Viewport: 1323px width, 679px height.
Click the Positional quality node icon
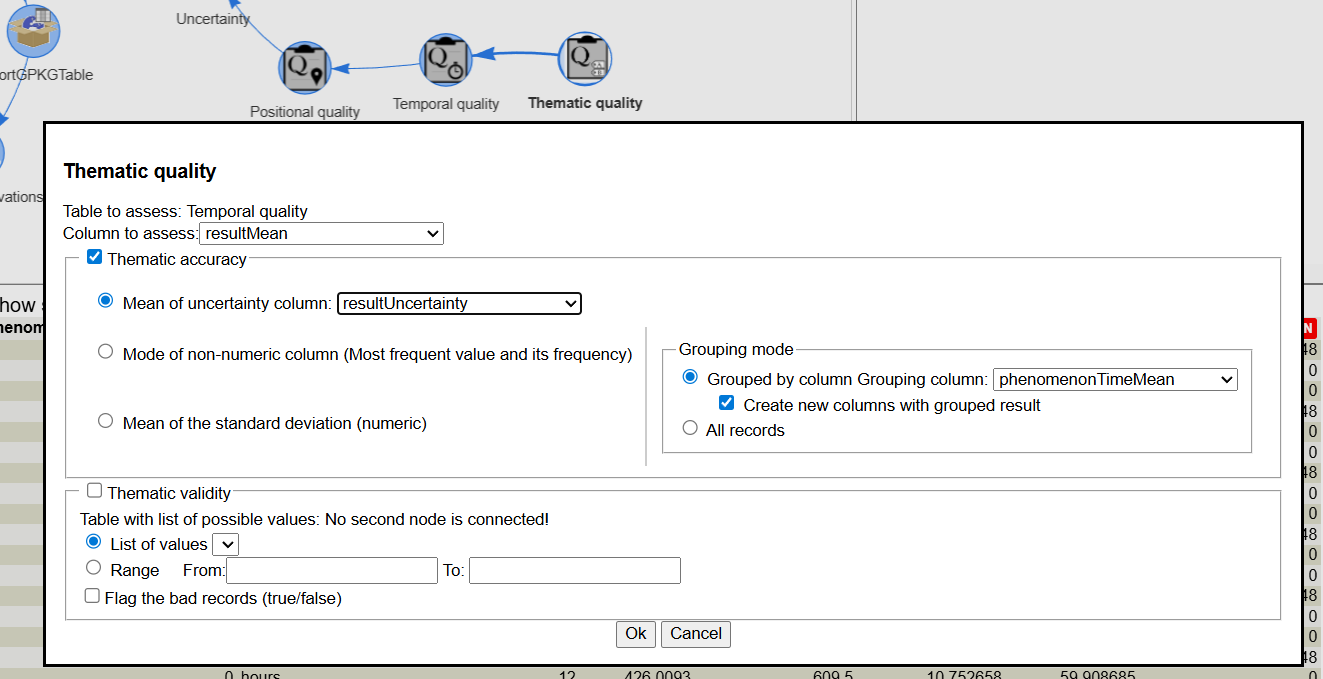[x=304, y=68]
